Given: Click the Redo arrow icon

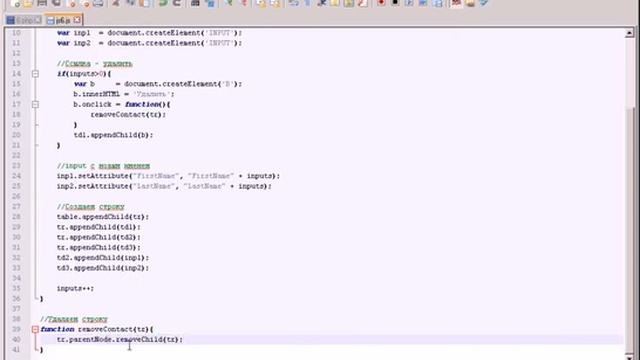Looking at the screenshot, I should [177, 3].
